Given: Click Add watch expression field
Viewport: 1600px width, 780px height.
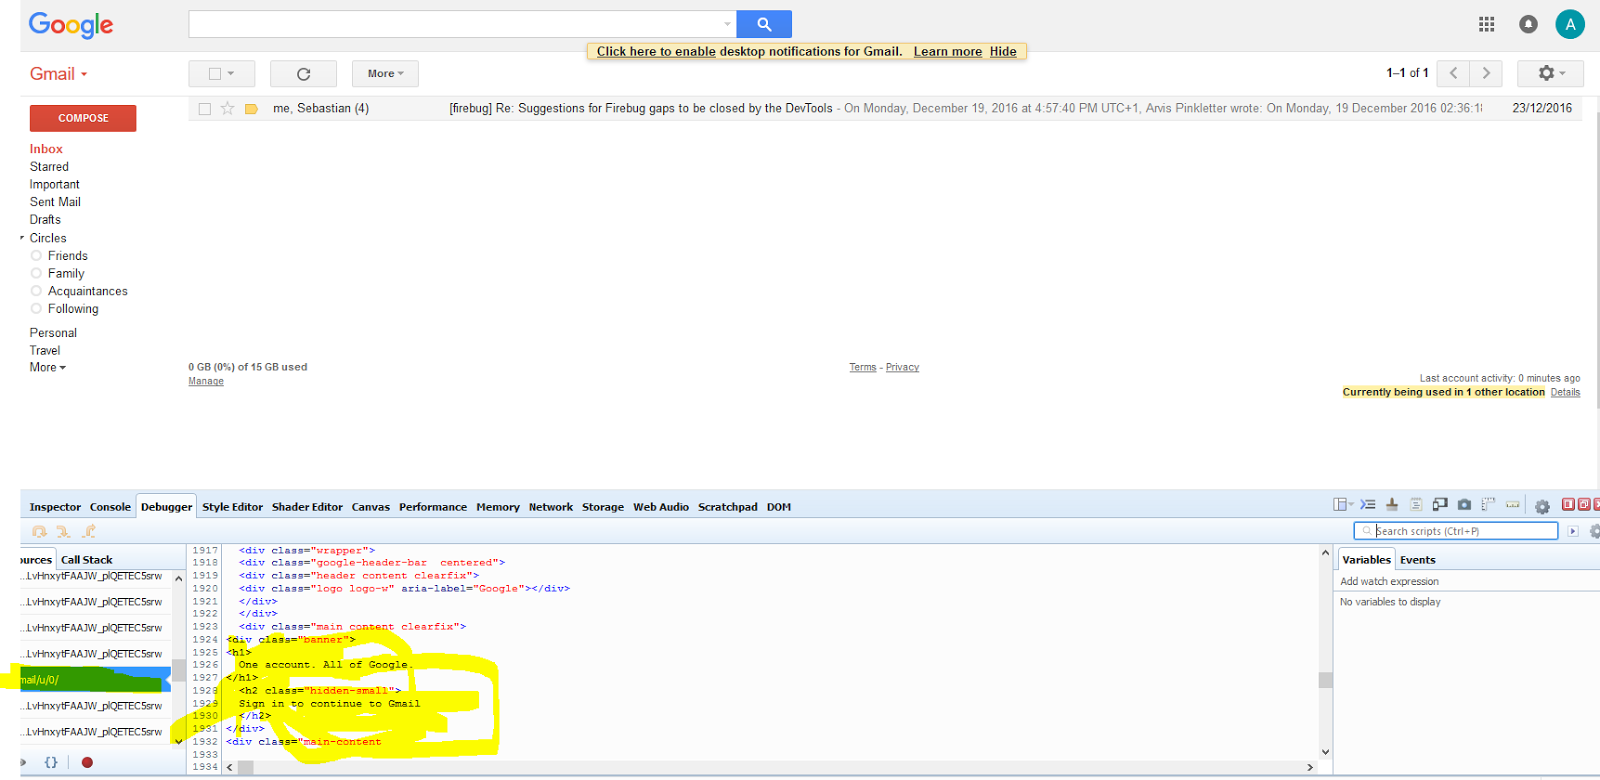Looking at the screenshot, I should [1466, 581].
